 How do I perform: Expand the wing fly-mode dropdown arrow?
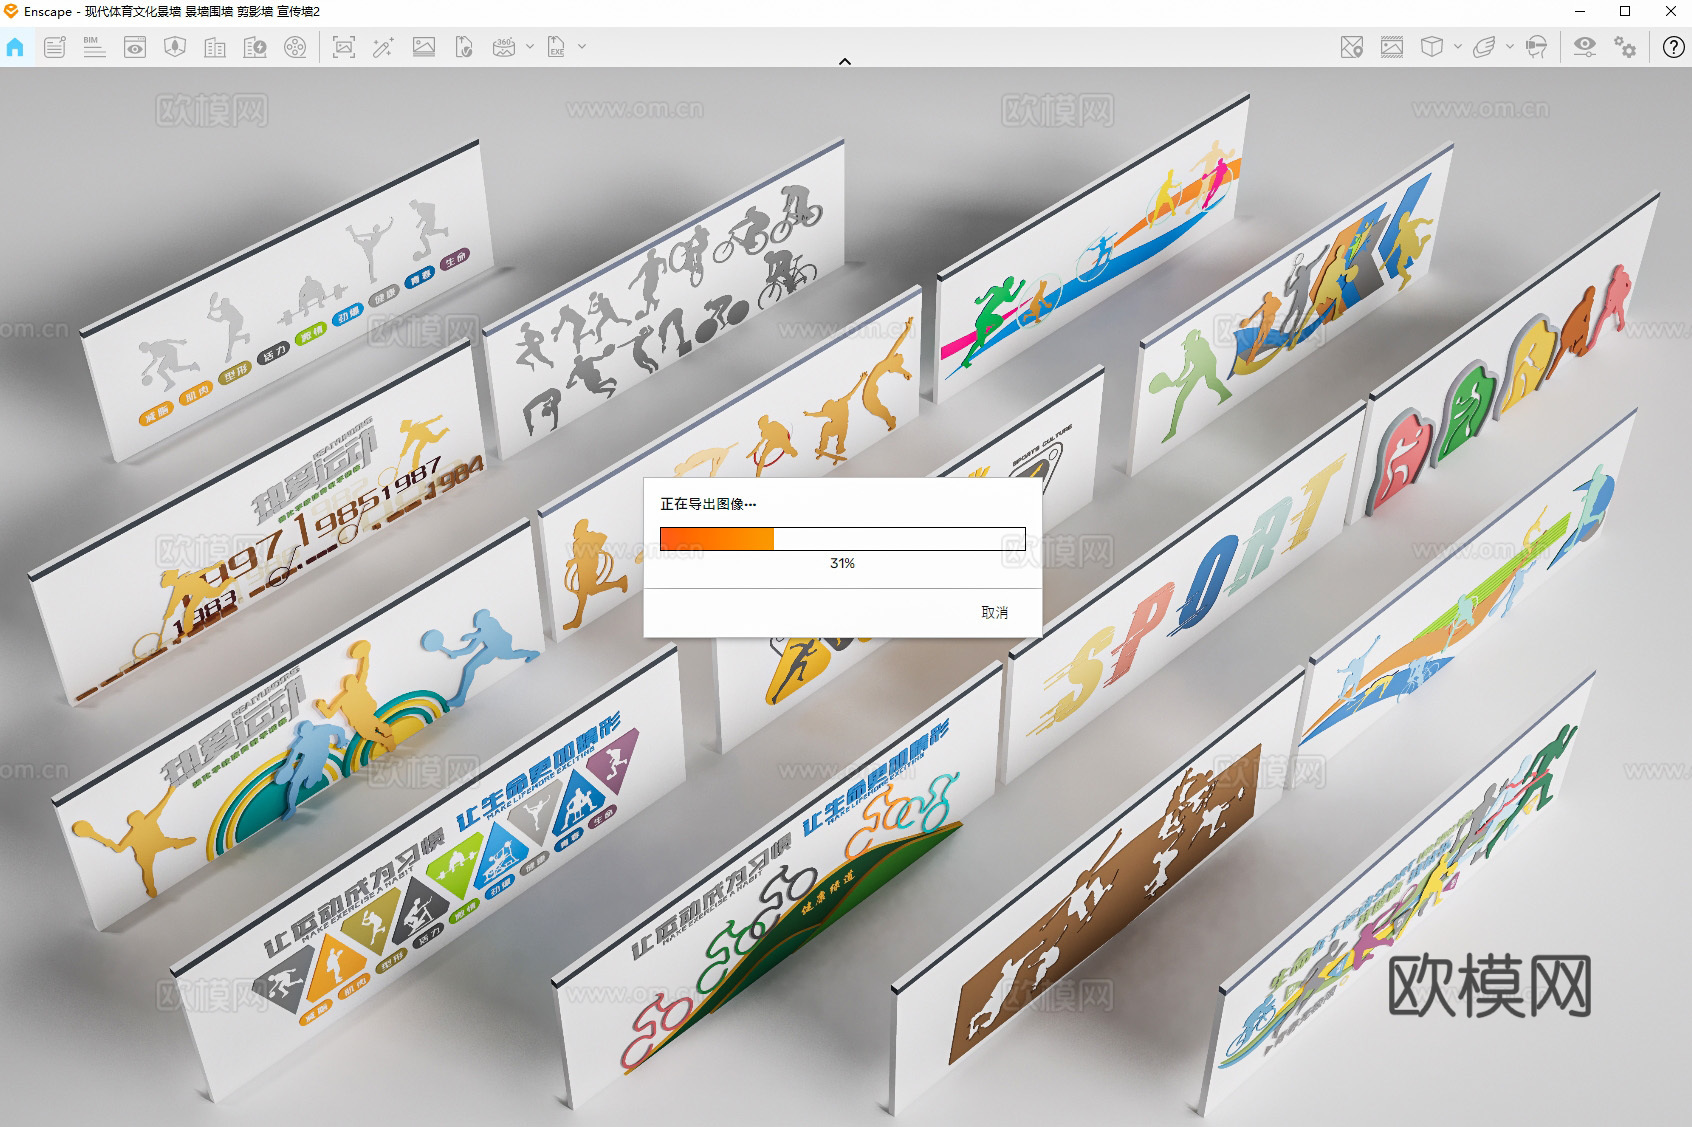(1510, 47)
